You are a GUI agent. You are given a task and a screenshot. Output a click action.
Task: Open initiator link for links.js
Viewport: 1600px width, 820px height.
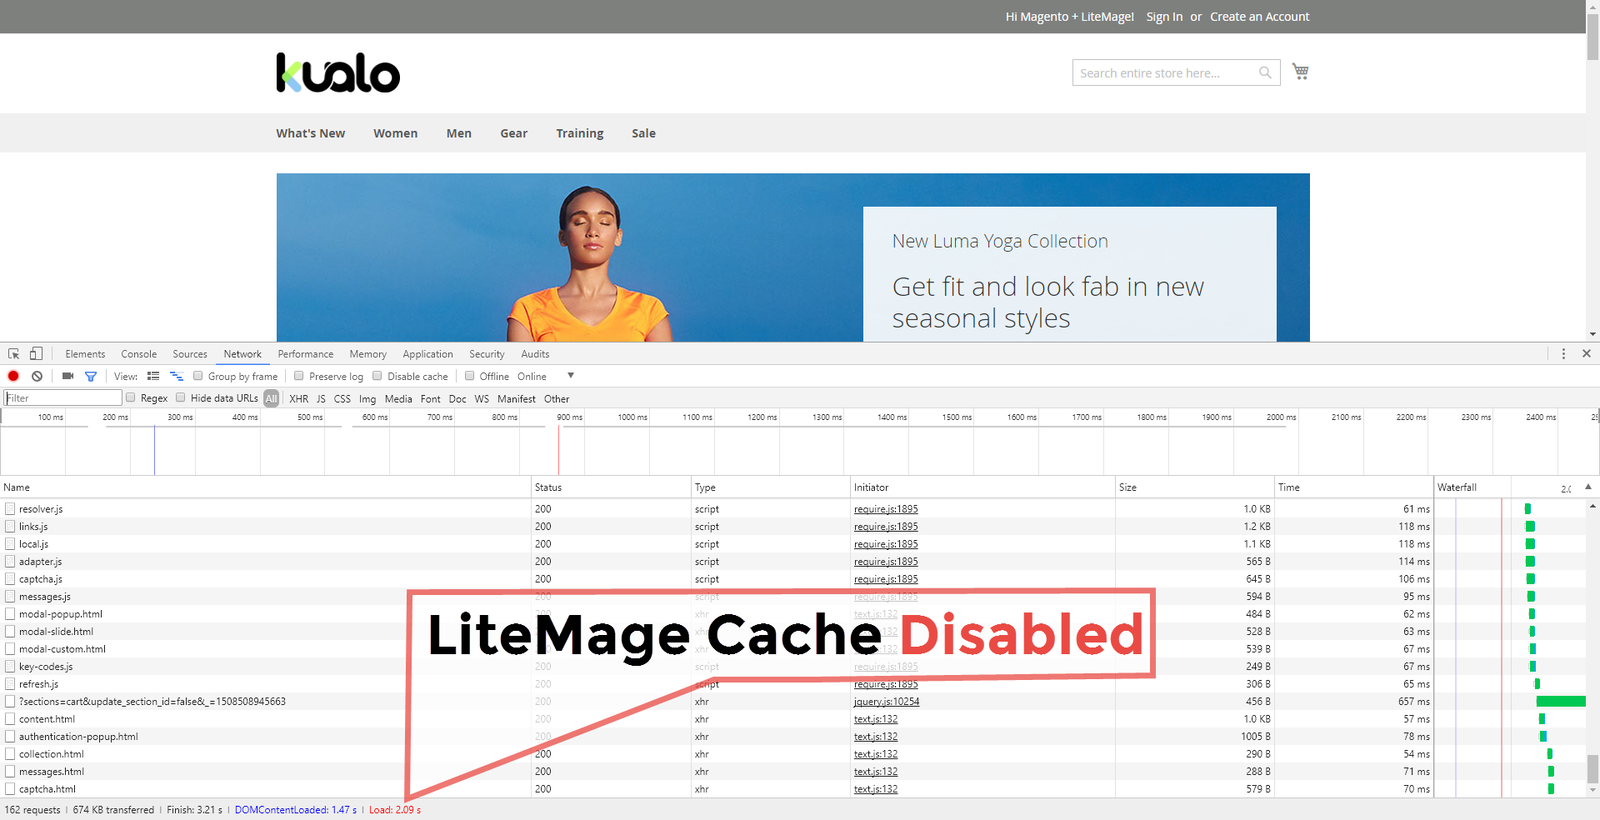tap(886, 527)
